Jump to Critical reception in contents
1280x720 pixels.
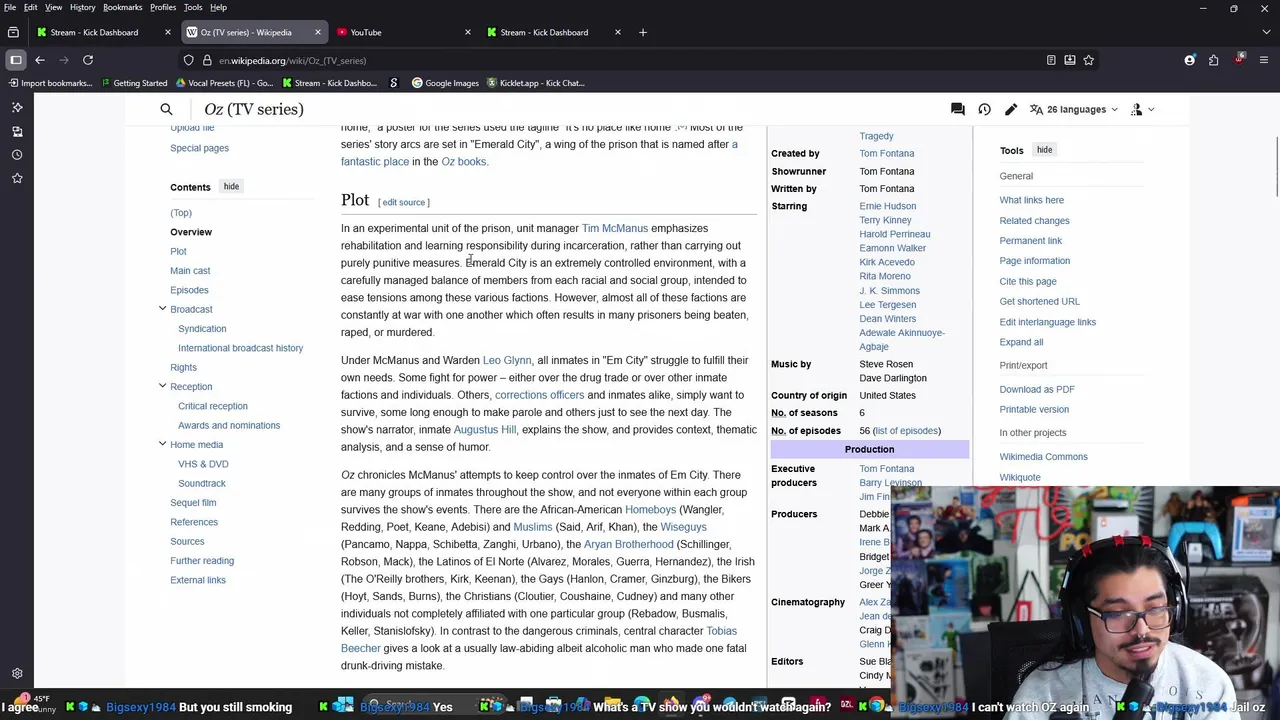[213, 406]
